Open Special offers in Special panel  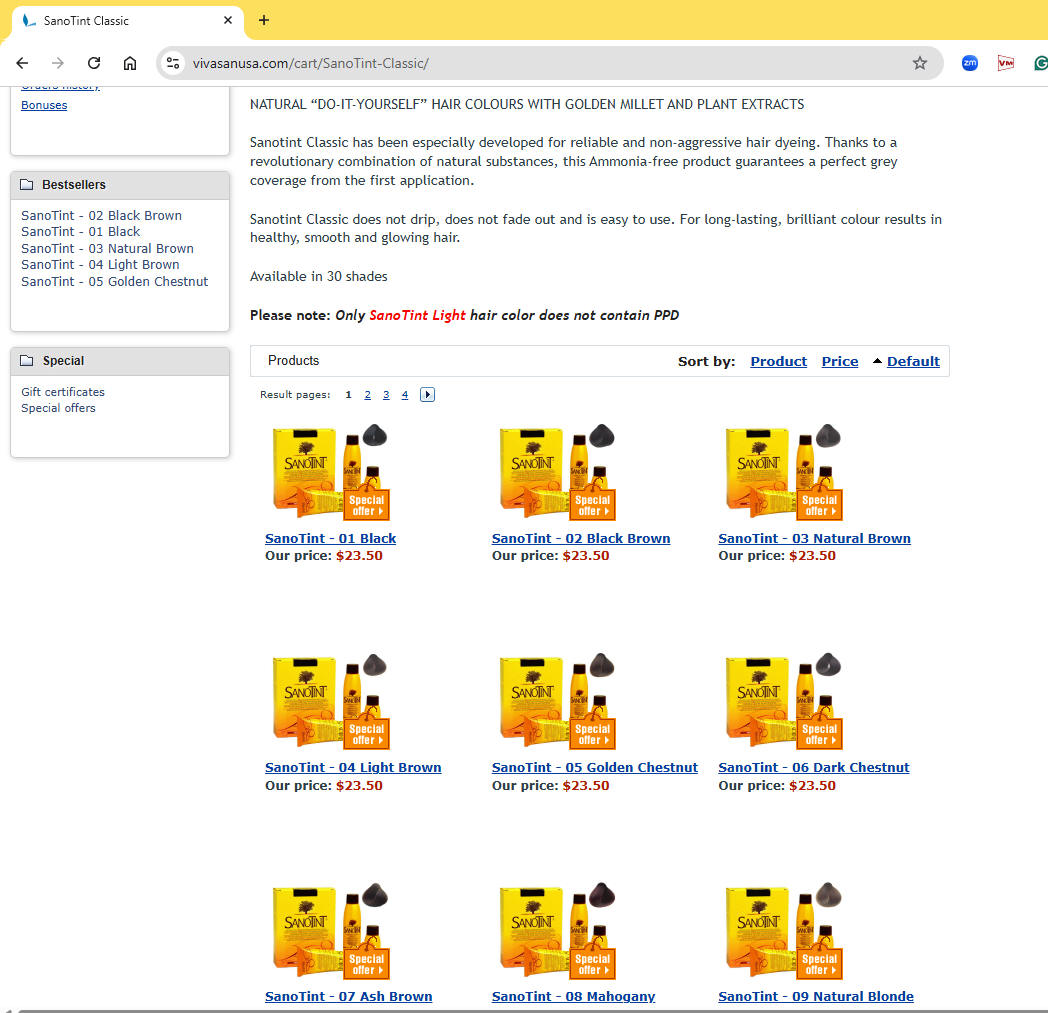(58, 408)
